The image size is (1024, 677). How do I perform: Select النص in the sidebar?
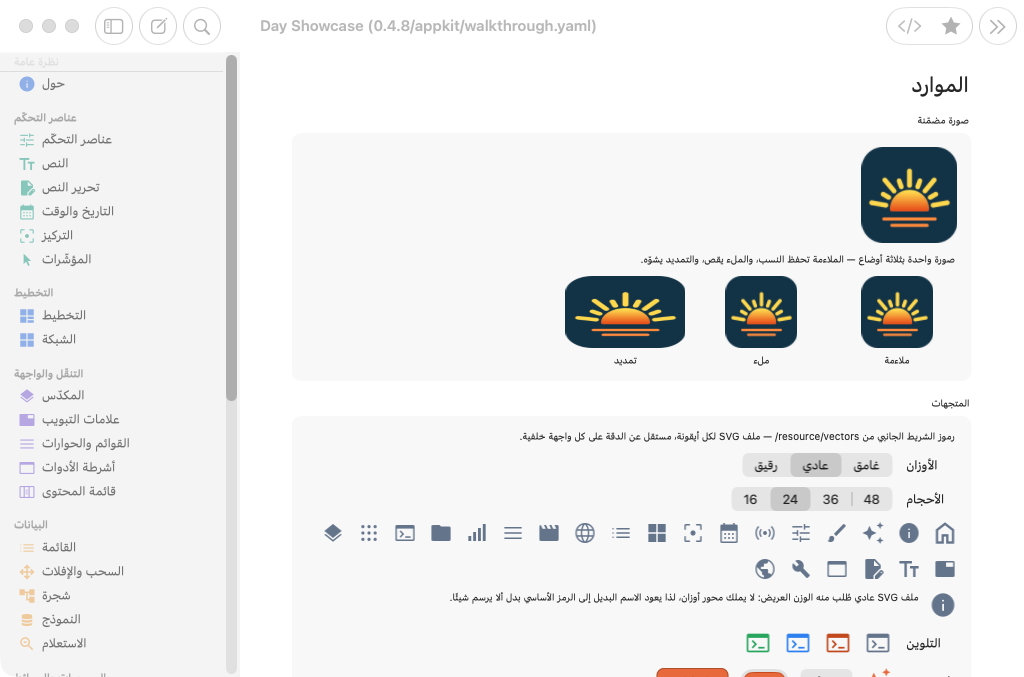point(112,164)
